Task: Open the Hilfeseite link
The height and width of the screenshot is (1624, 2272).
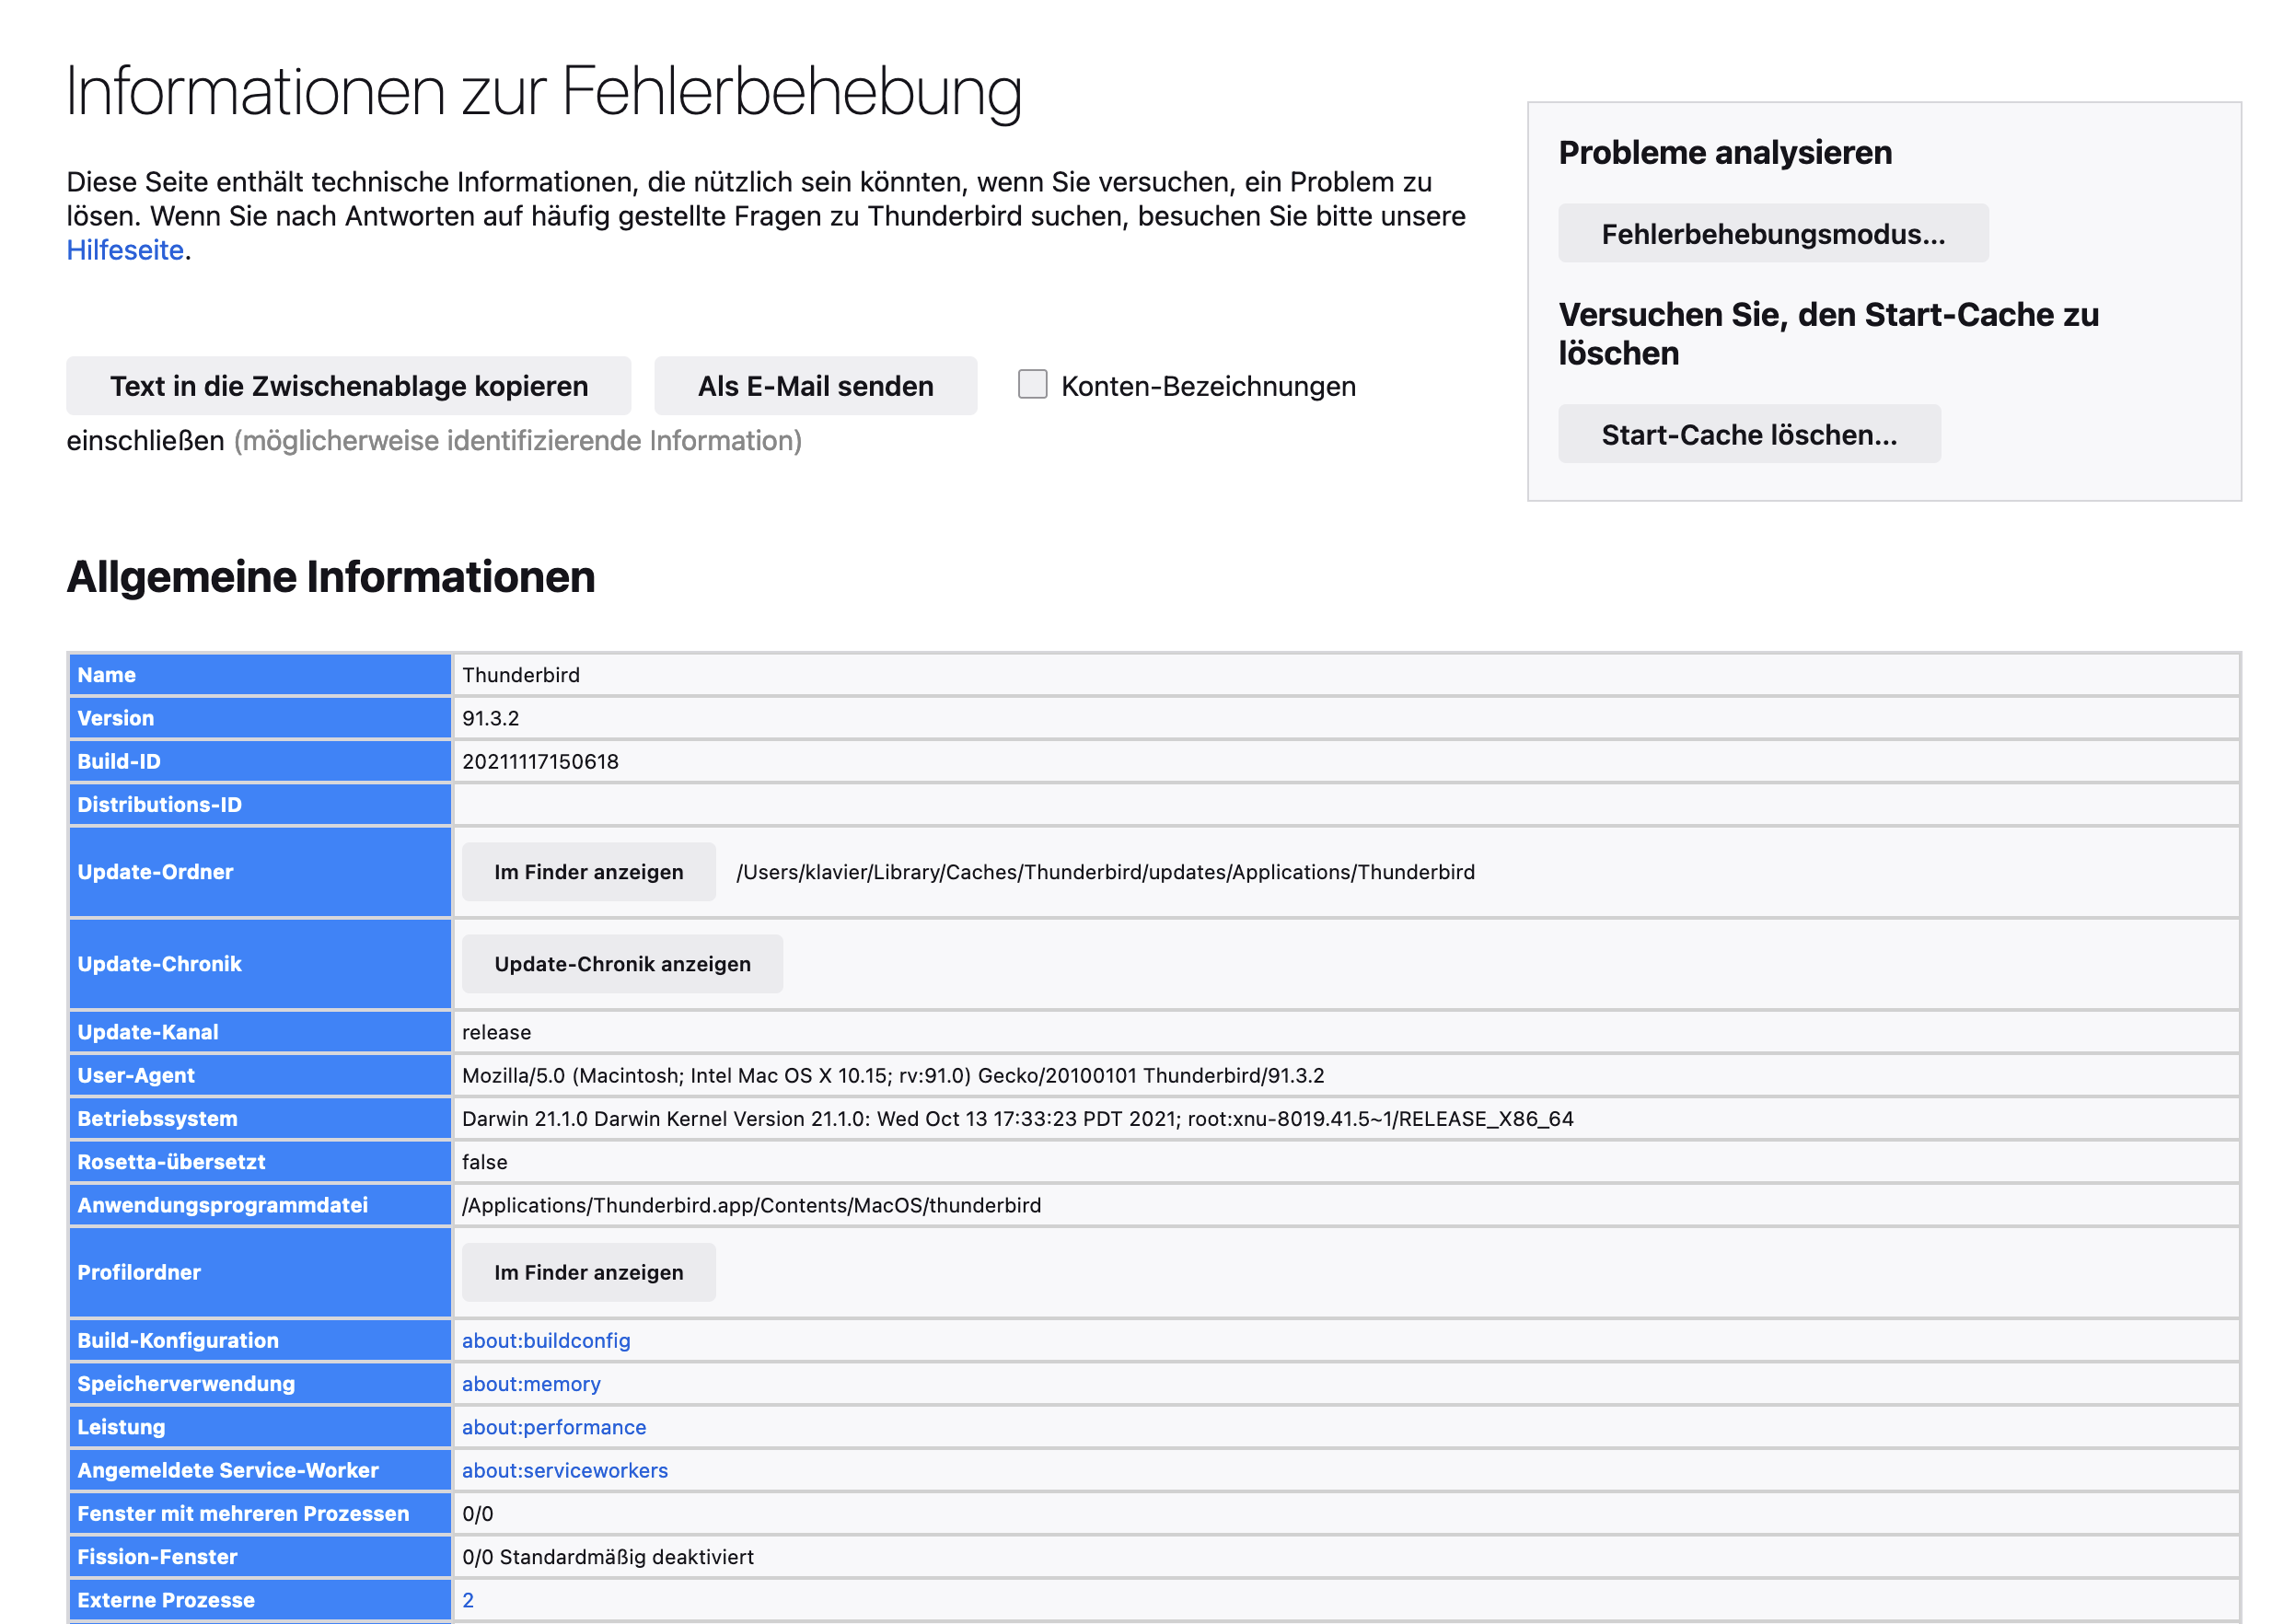Action: coord(125,250)
